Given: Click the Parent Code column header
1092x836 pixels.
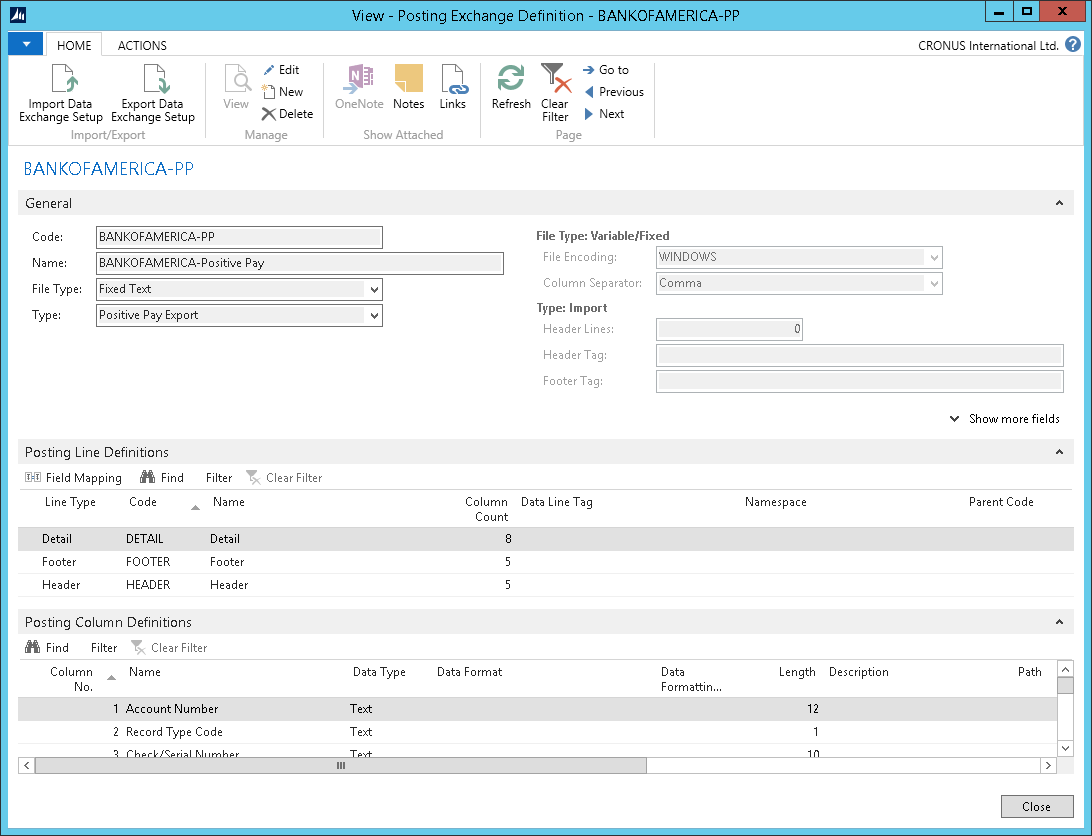Looking at the screenshot, I should (1001, 502).
